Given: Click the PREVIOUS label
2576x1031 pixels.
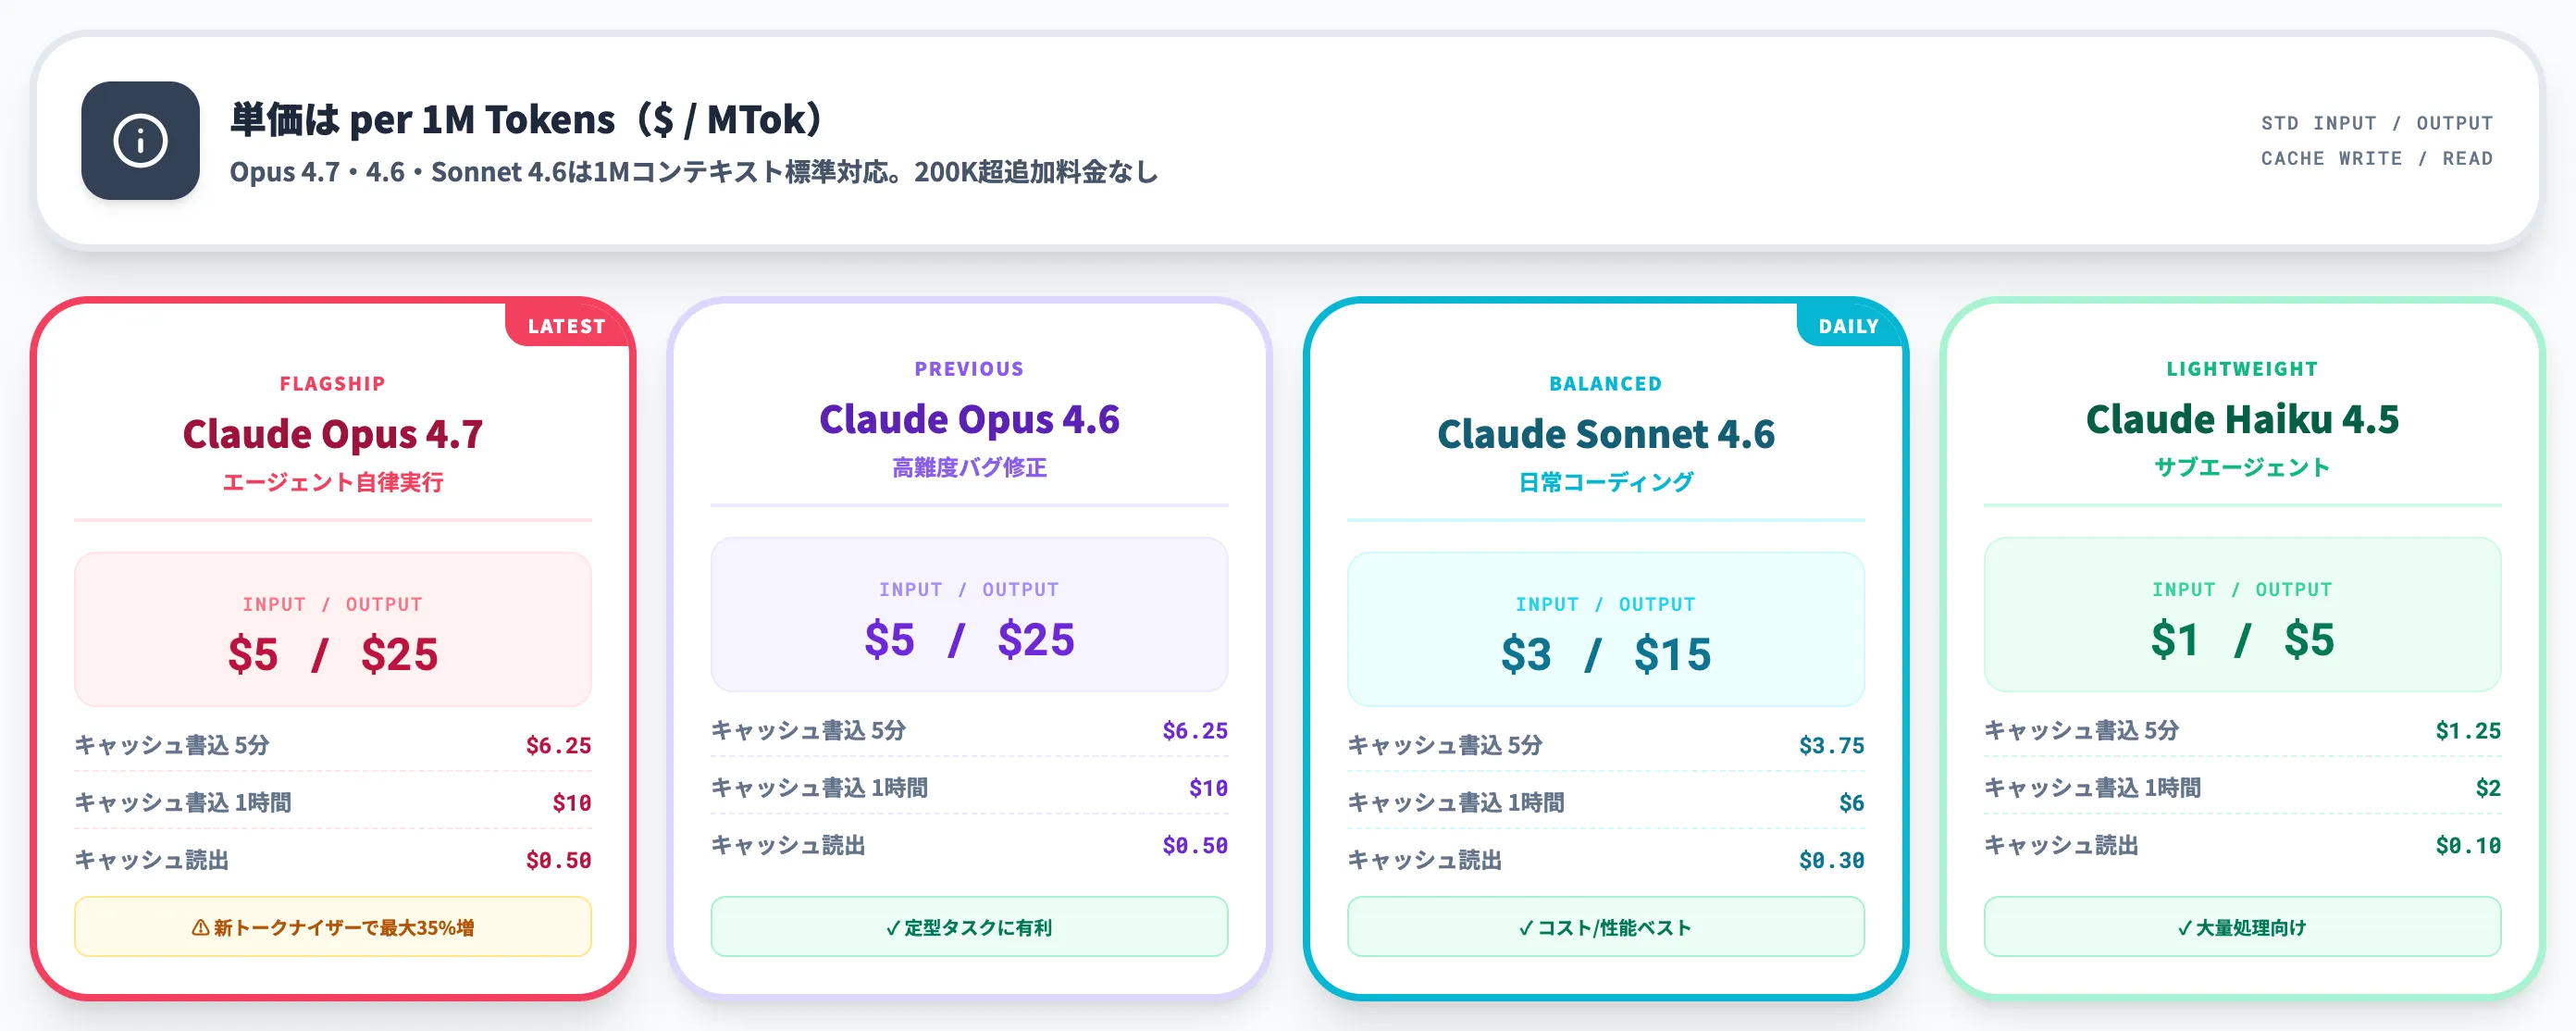Looking at the screenshot, I should click(x=969, y=369).
